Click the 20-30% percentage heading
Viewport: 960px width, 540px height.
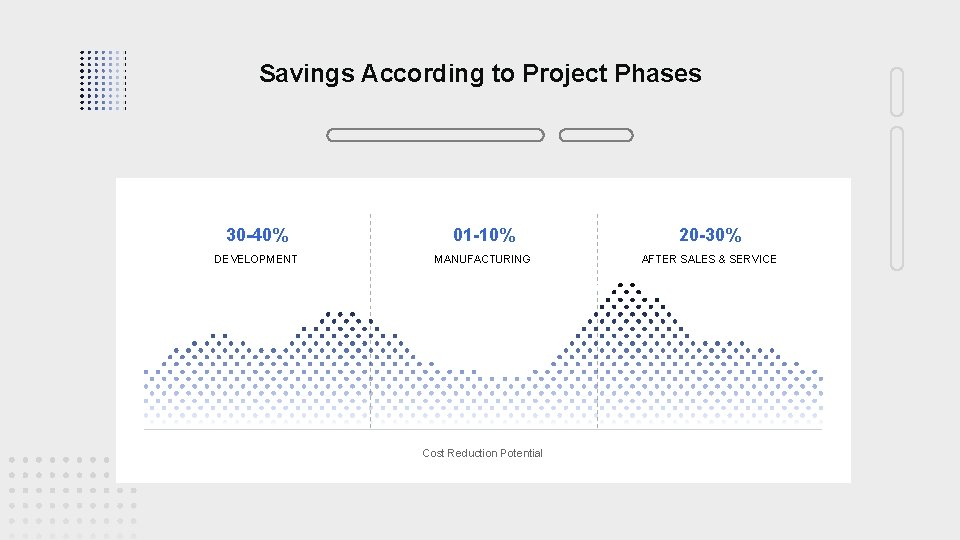(x=710, y=235)
